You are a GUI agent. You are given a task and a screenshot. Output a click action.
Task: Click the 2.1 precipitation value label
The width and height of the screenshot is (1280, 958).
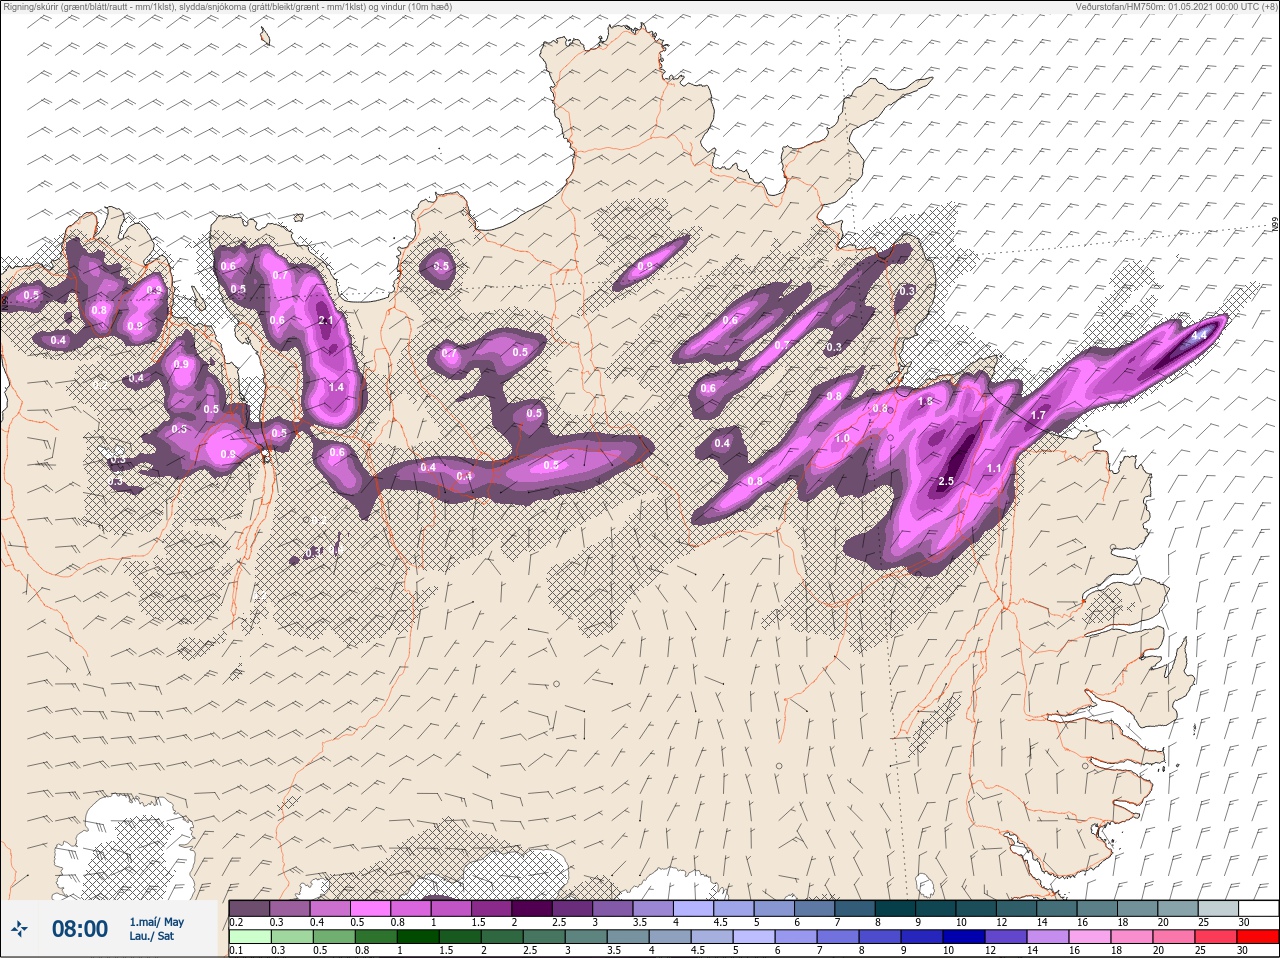[x=325, y=320]
